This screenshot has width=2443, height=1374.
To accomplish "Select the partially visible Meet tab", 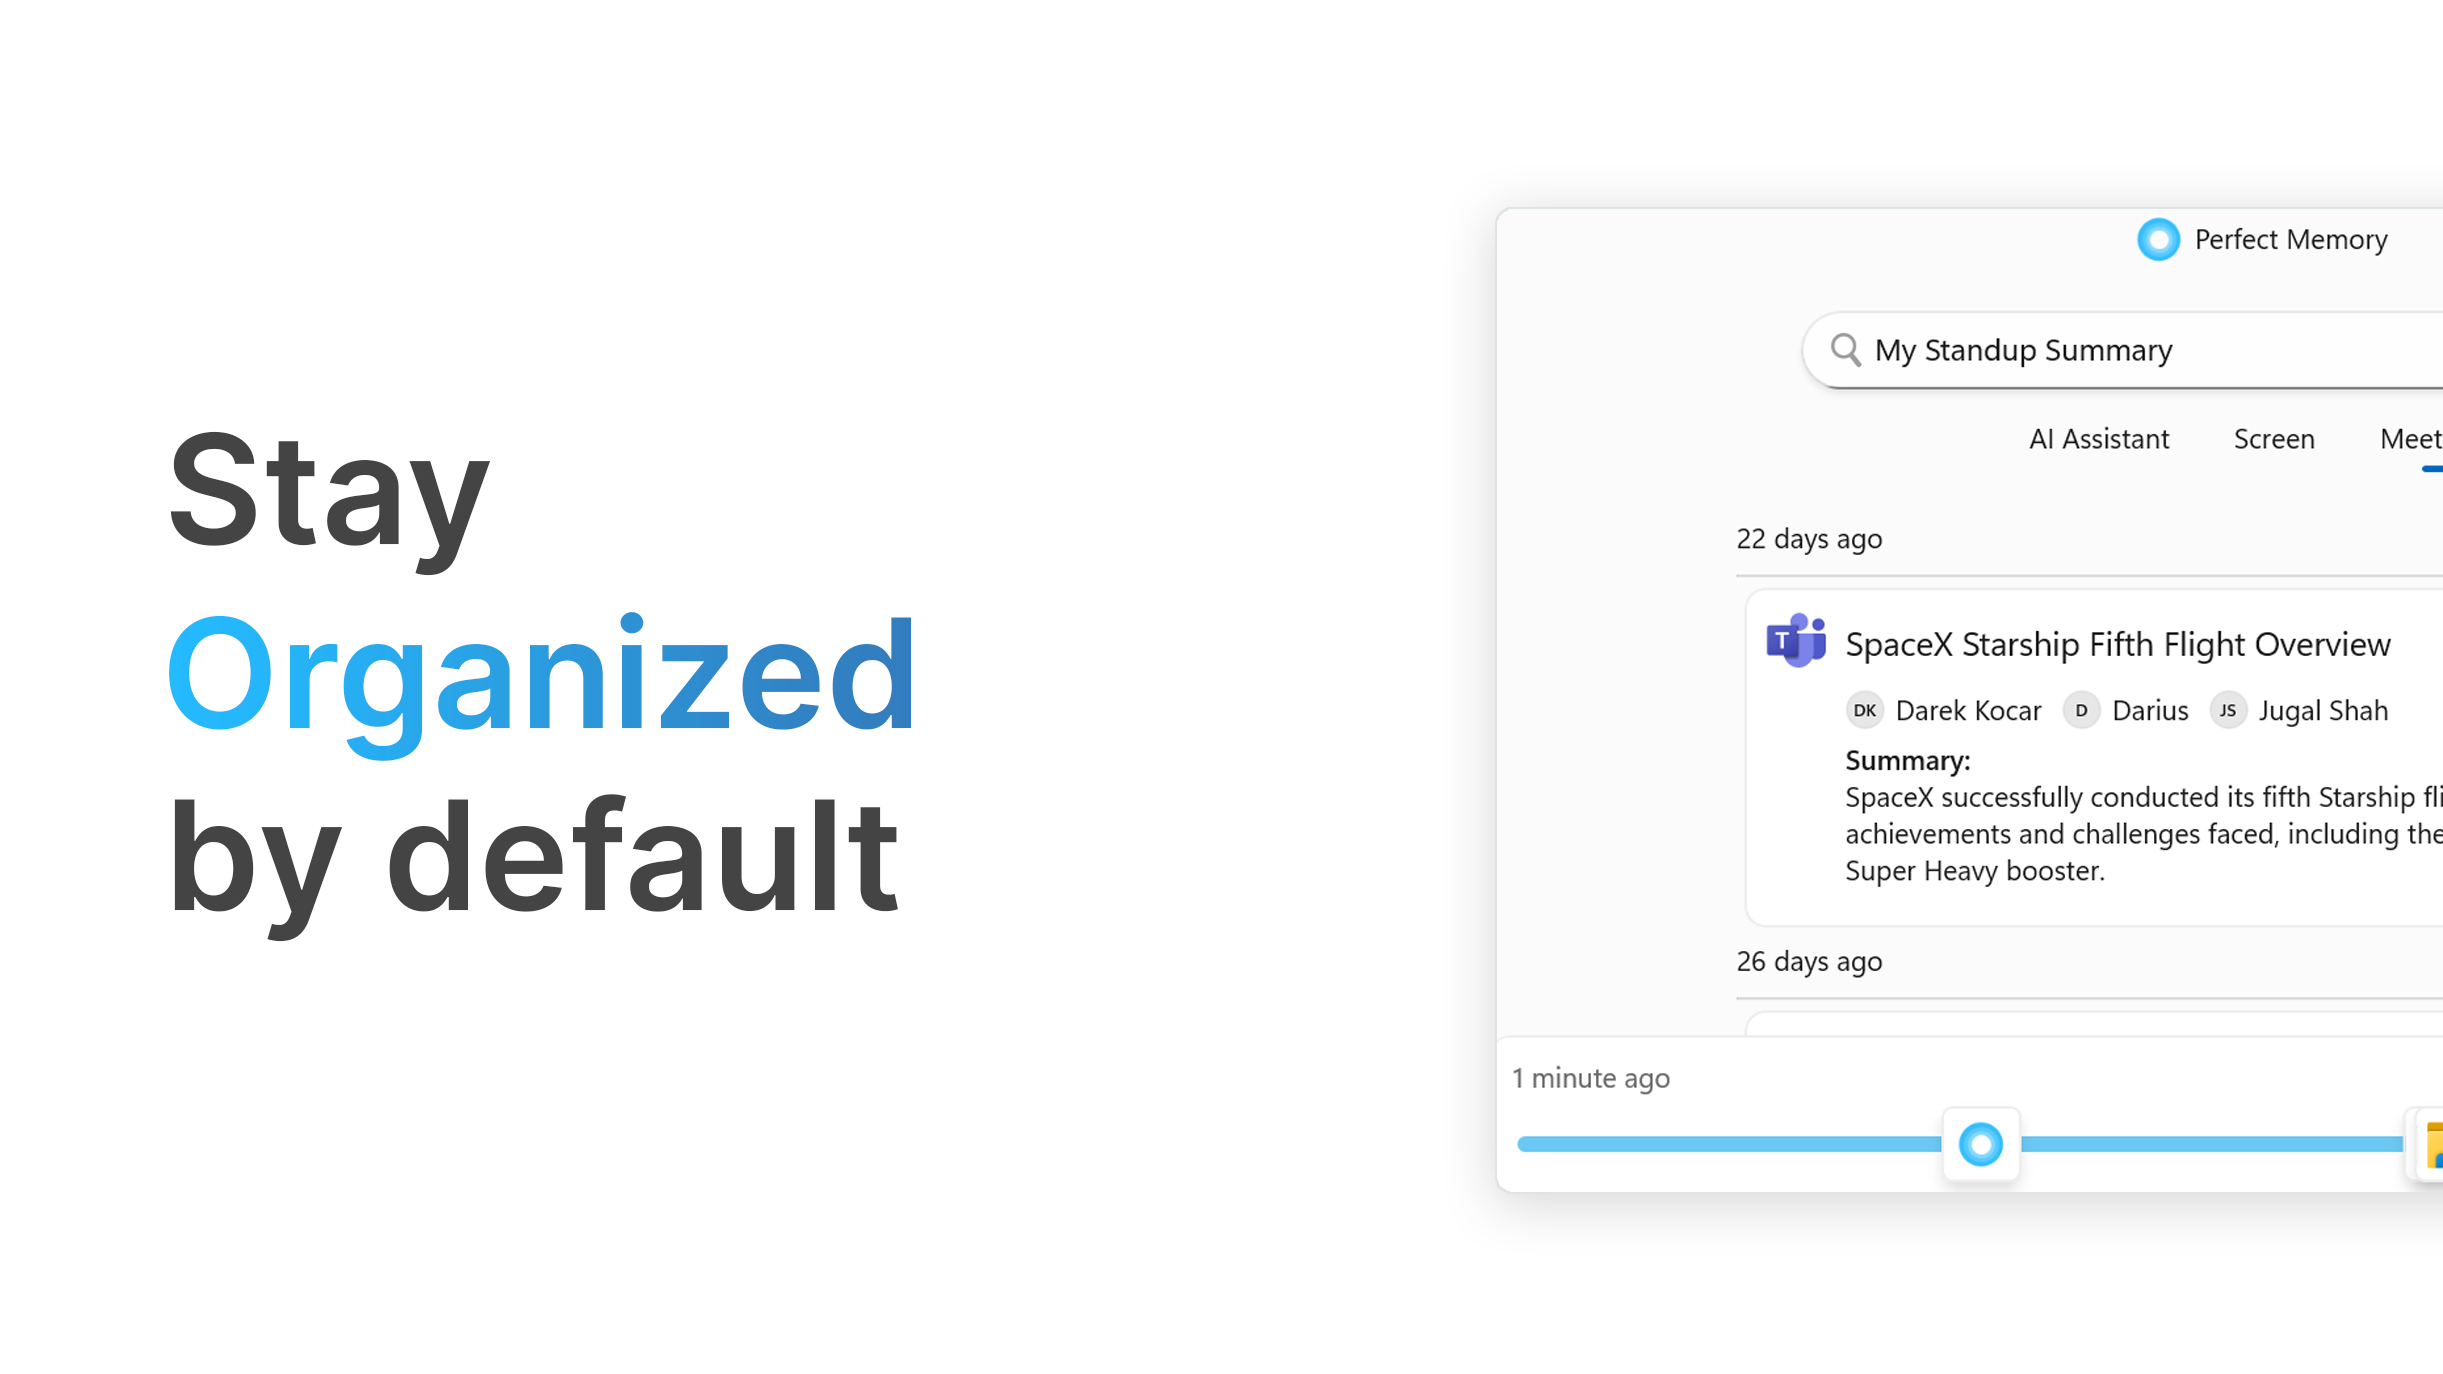I will point(2410,439).
